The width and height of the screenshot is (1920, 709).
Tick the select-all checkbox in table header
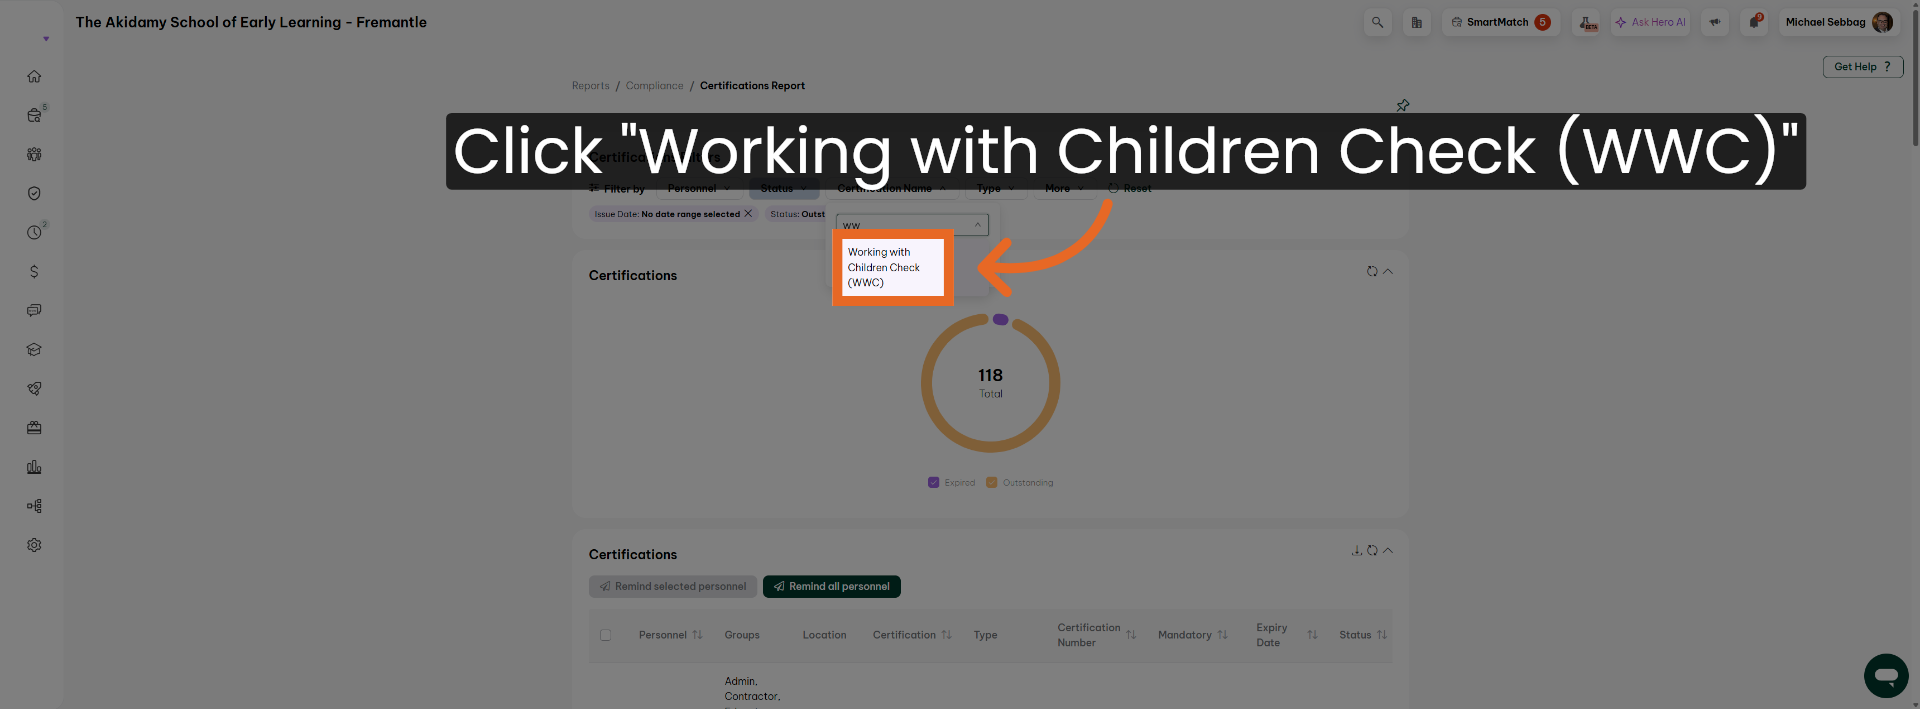(605, 635)
